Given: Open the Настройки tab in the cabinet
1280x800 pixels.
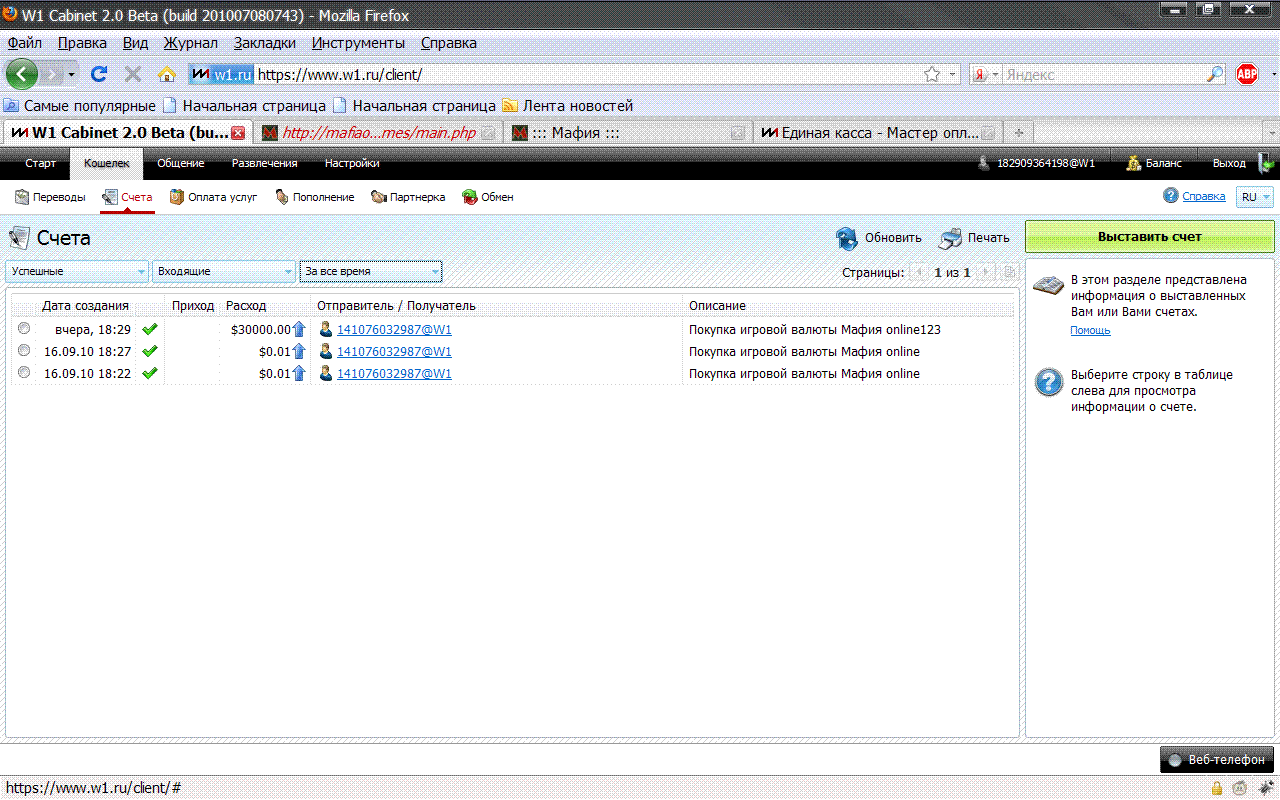Looking at the screenshot, I should point(352,163).
